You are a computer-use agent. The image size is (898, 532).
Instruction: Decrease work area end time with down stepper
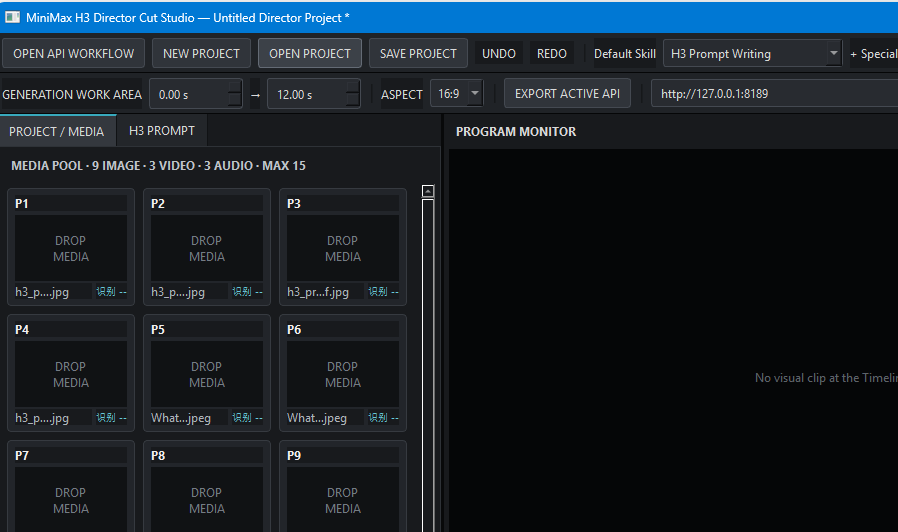353,101
